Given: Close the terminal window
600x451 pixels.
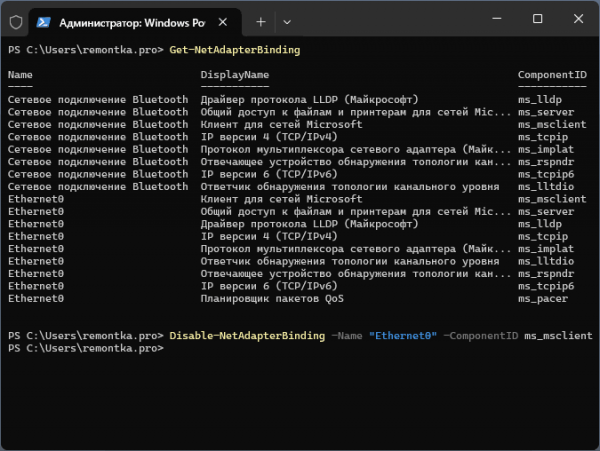Looking at the screenshot, I should point(578,18).
